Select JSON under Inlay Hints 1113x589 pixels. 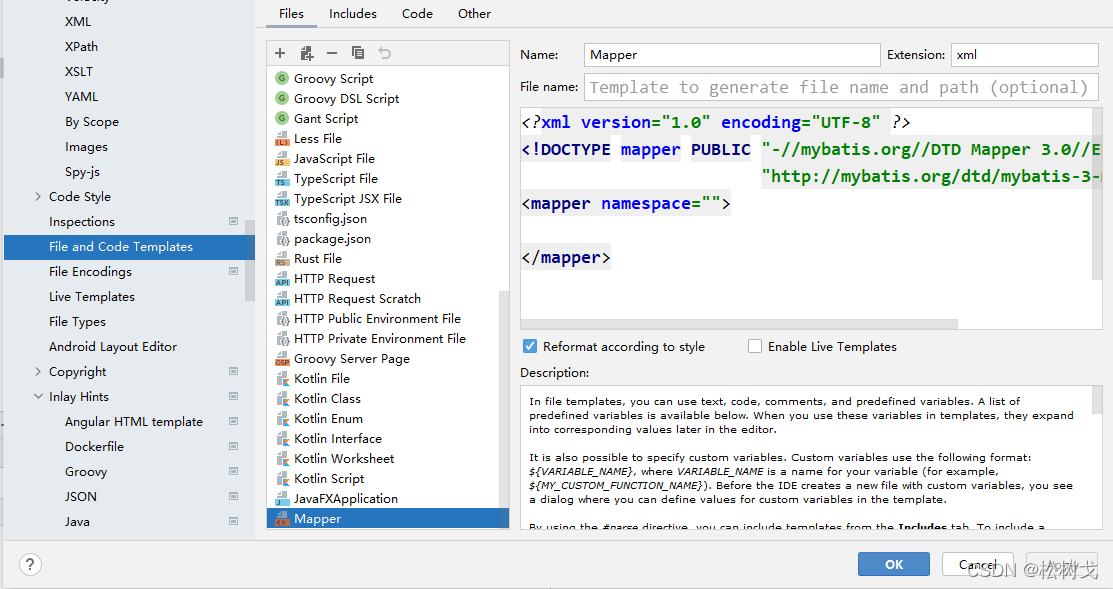click(x=80, y=497)
